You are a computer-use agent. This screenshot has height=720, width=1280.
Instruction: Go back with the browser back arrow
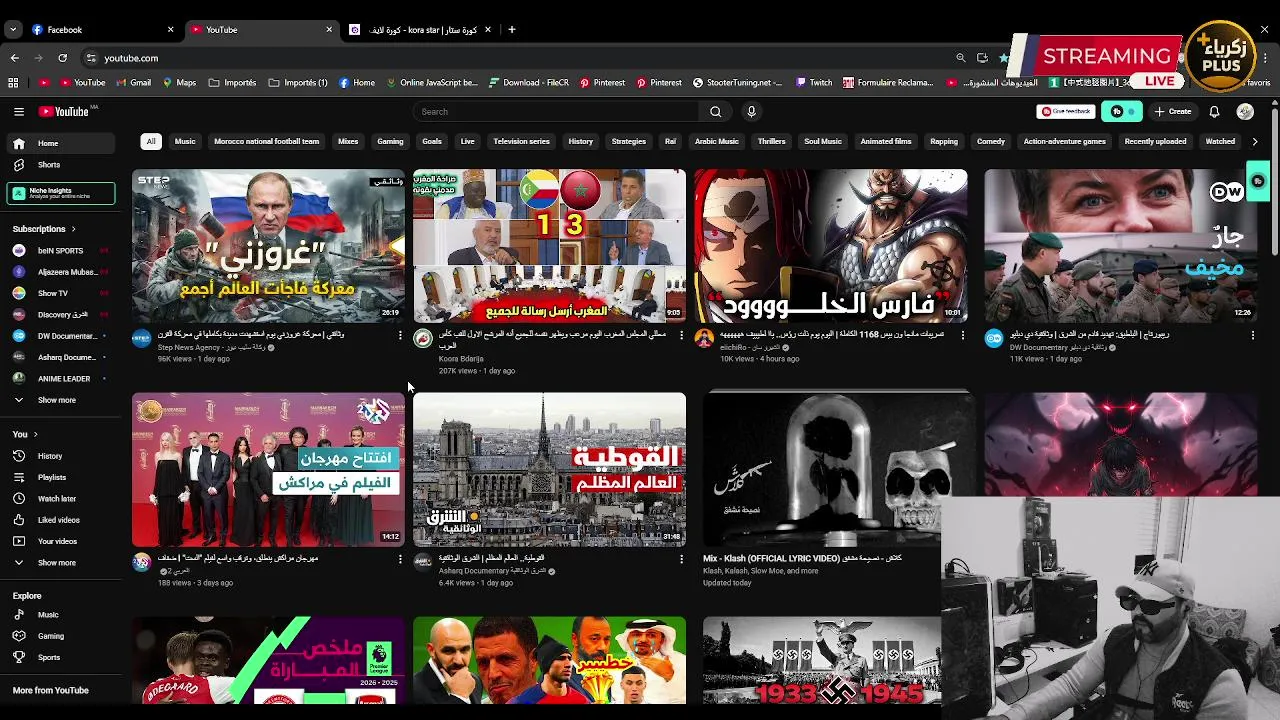pos(14,58)
